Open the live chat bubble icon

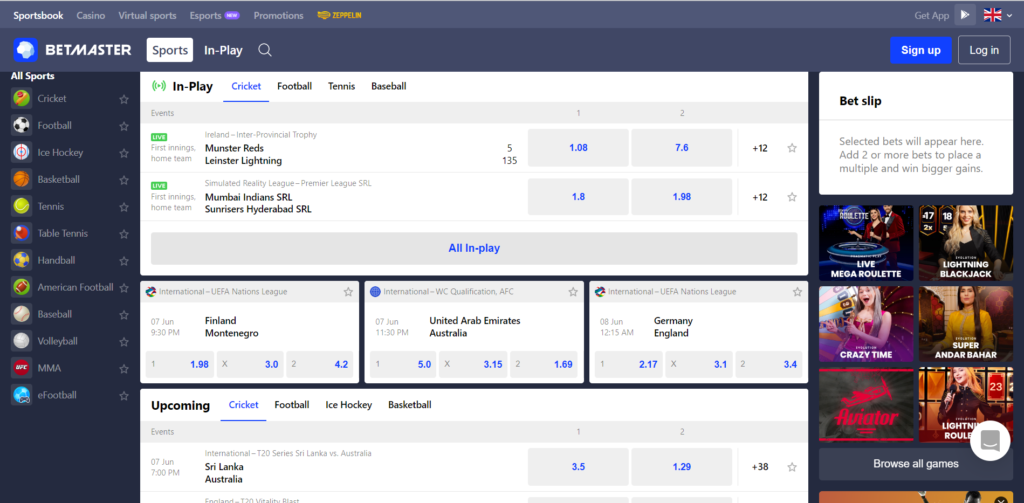point(990,441)
